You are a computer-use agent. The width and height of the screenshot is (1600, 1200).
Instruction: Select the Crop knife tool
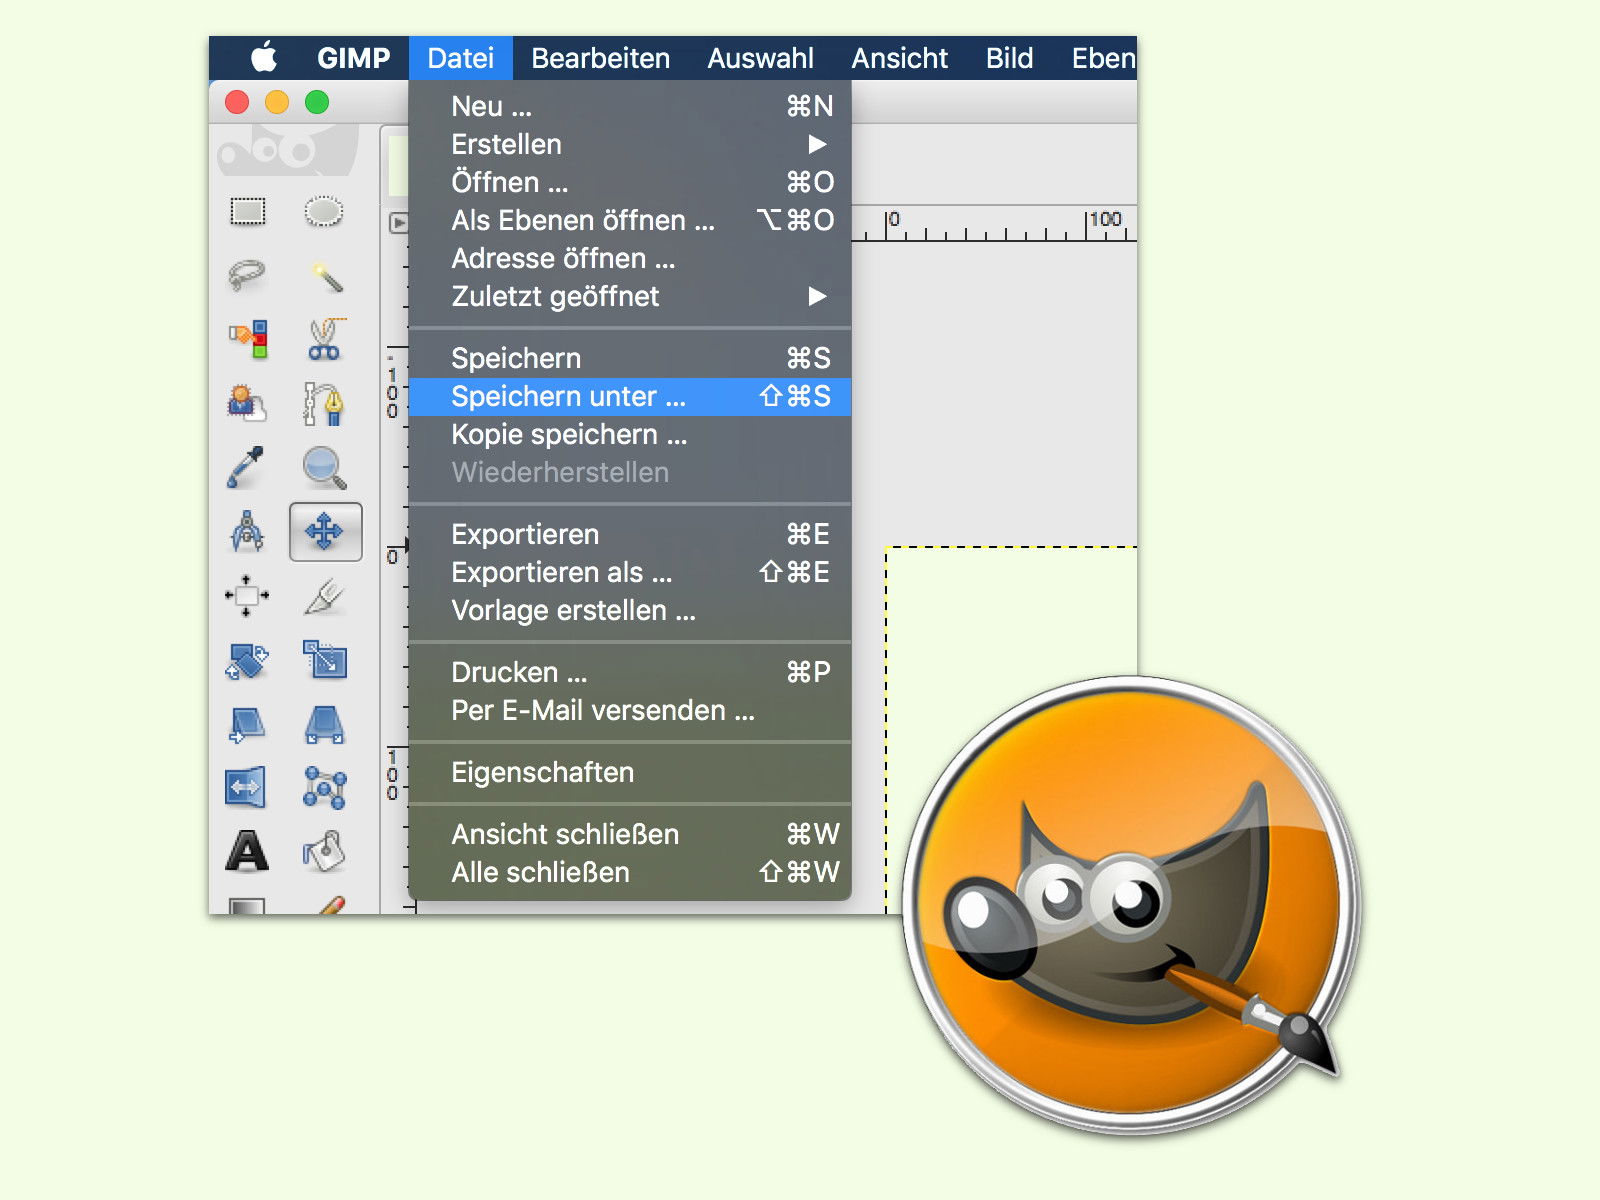point(325,596)
